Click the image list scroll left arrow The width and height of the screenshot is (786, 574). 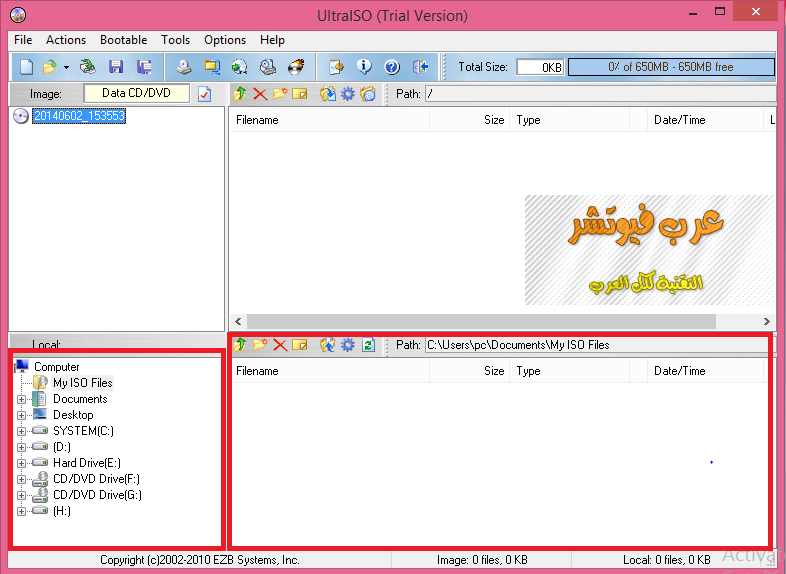point(238,321)
